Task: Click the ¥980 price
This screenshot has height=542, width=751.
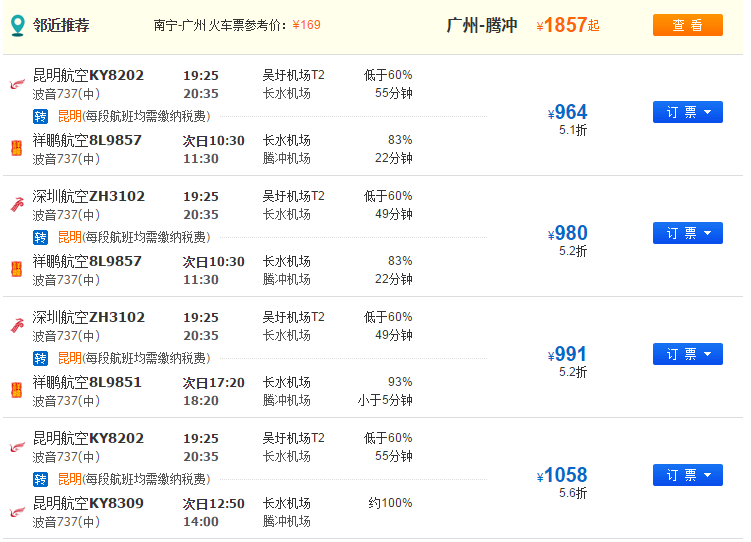Action: click(x=568, y=234)
